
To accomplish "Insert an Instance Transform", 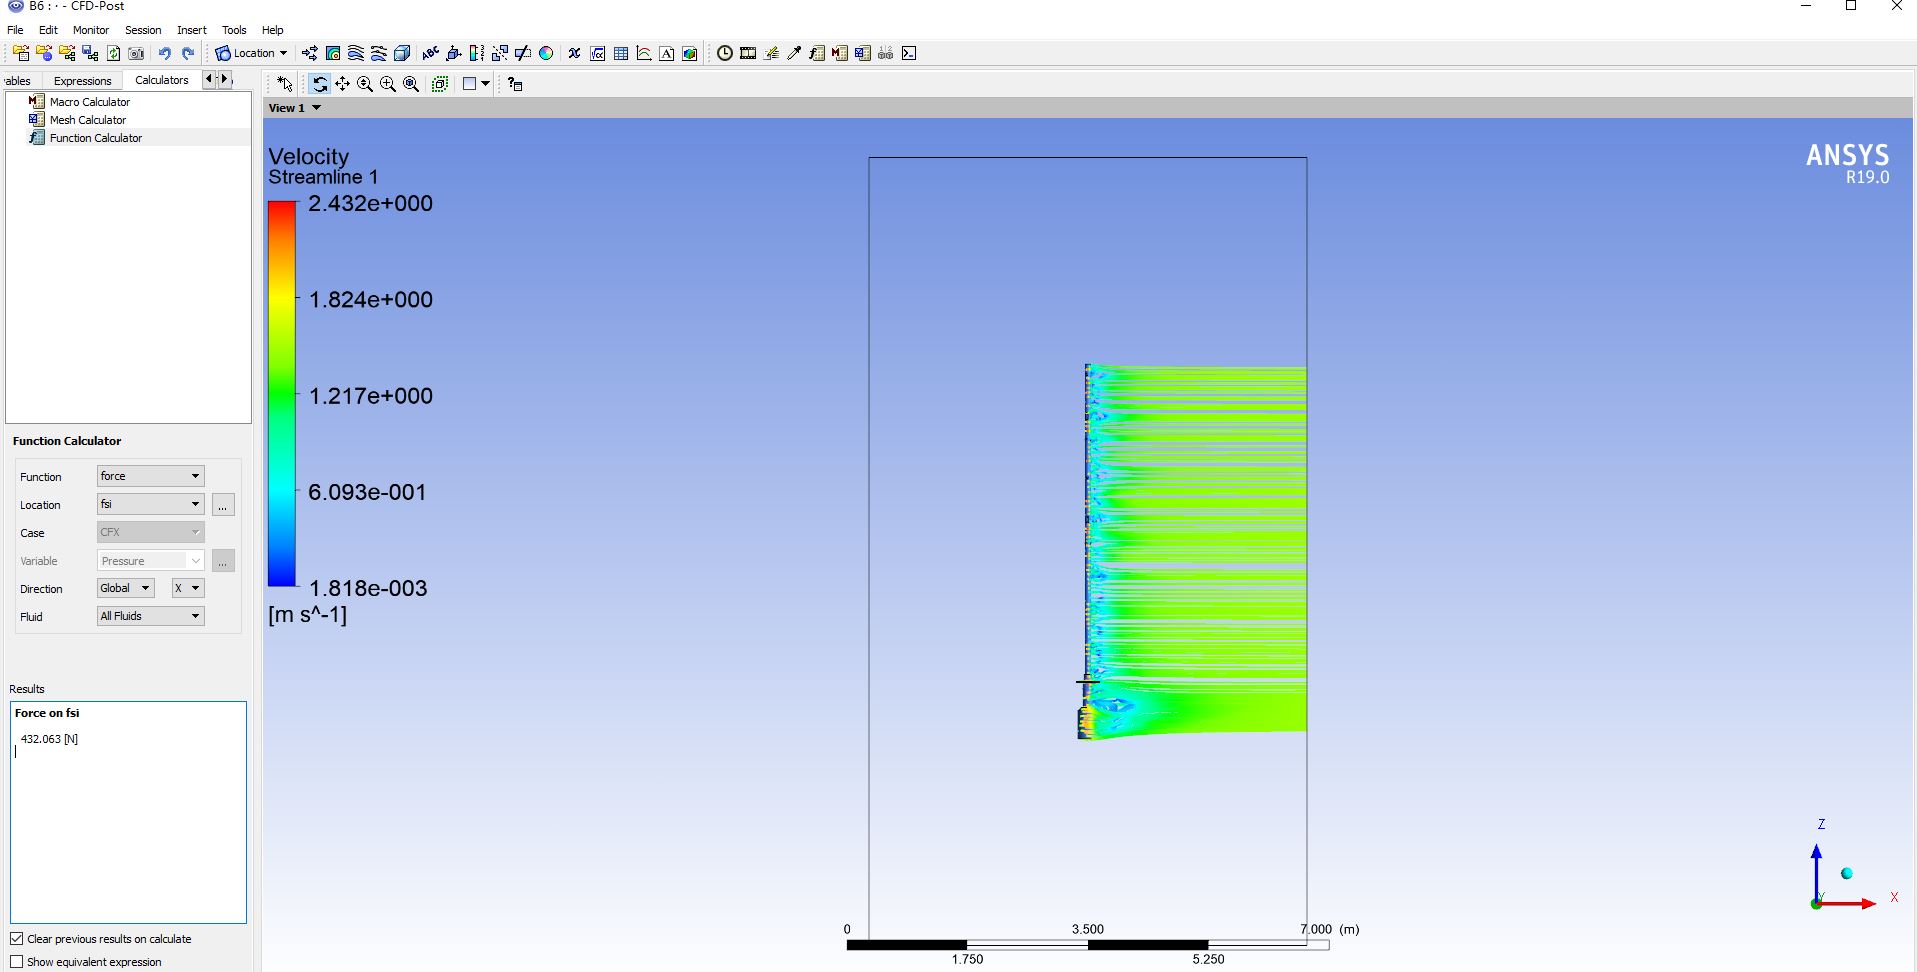I will click(x=500, y=53).
